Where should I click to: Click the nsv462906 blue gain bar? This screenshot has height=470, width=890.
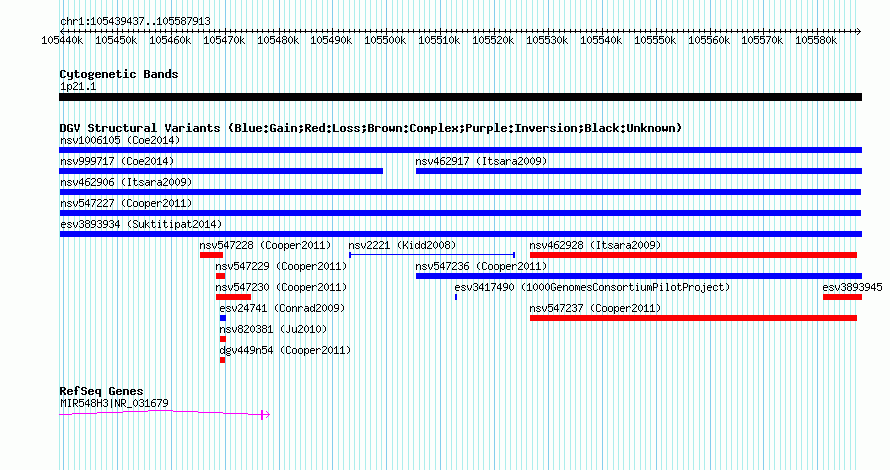tap(460, 192)
